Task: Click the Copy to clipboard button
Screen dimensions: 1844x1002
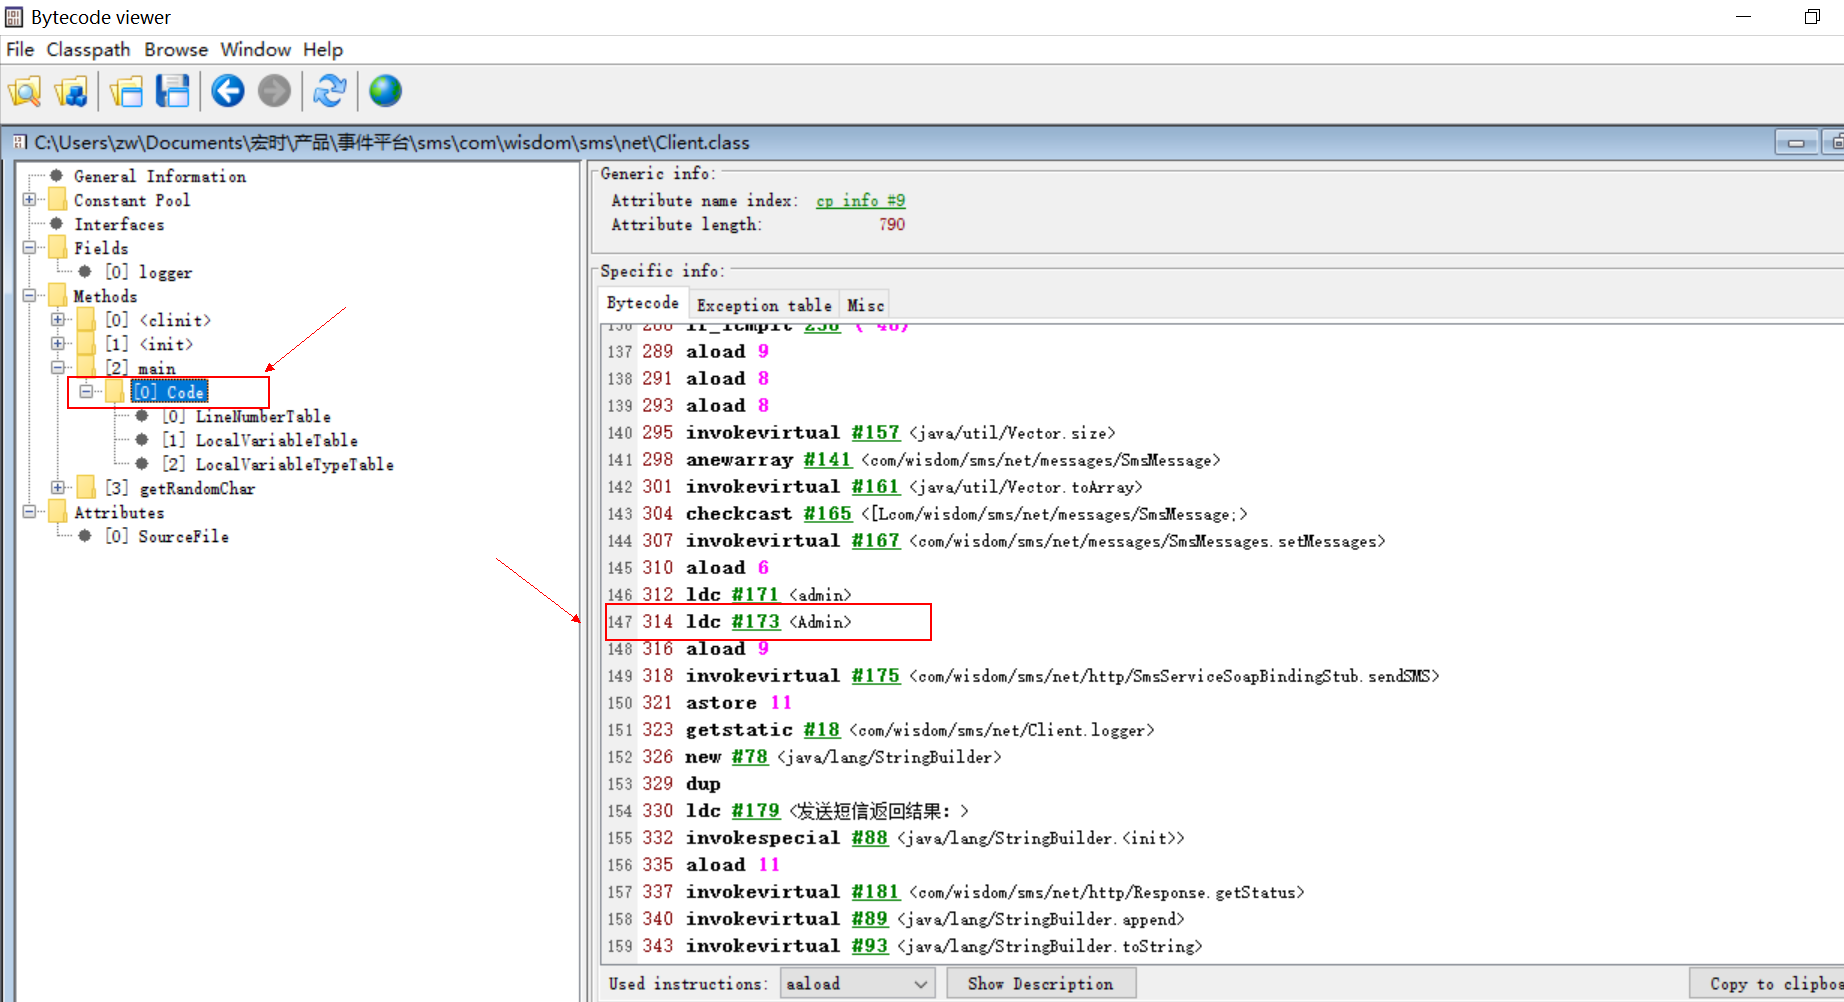Action: [1766, 984]
